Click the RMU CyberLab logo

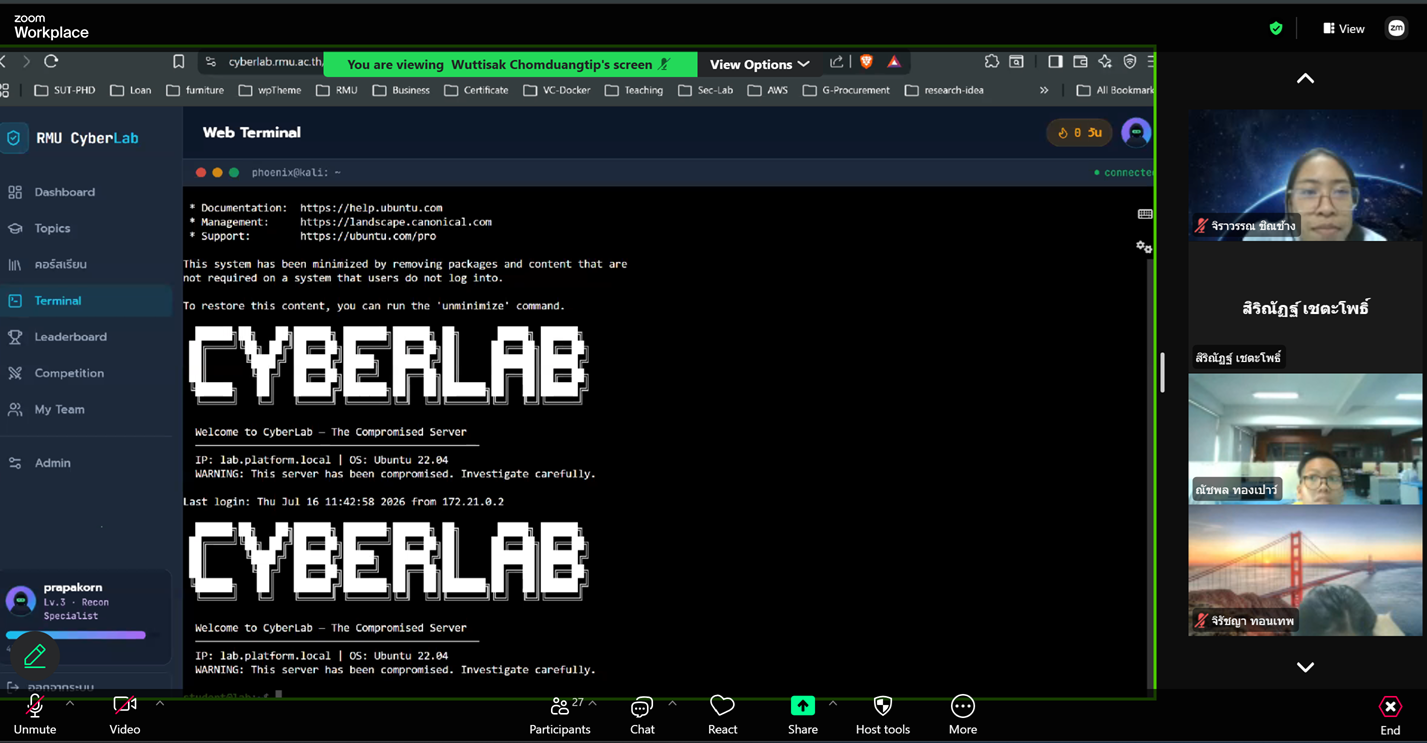click(x=72, y=138)
